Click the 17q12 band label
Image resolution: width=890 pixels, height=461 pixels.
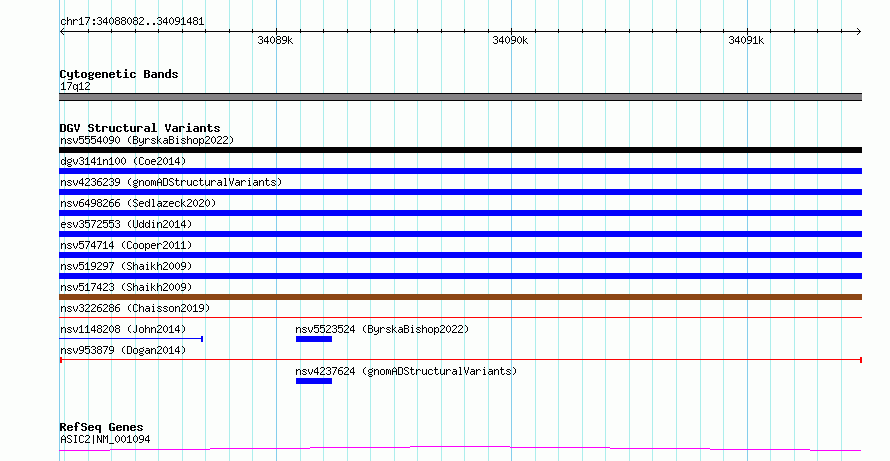pyautogui.click(x=75, y=86)
